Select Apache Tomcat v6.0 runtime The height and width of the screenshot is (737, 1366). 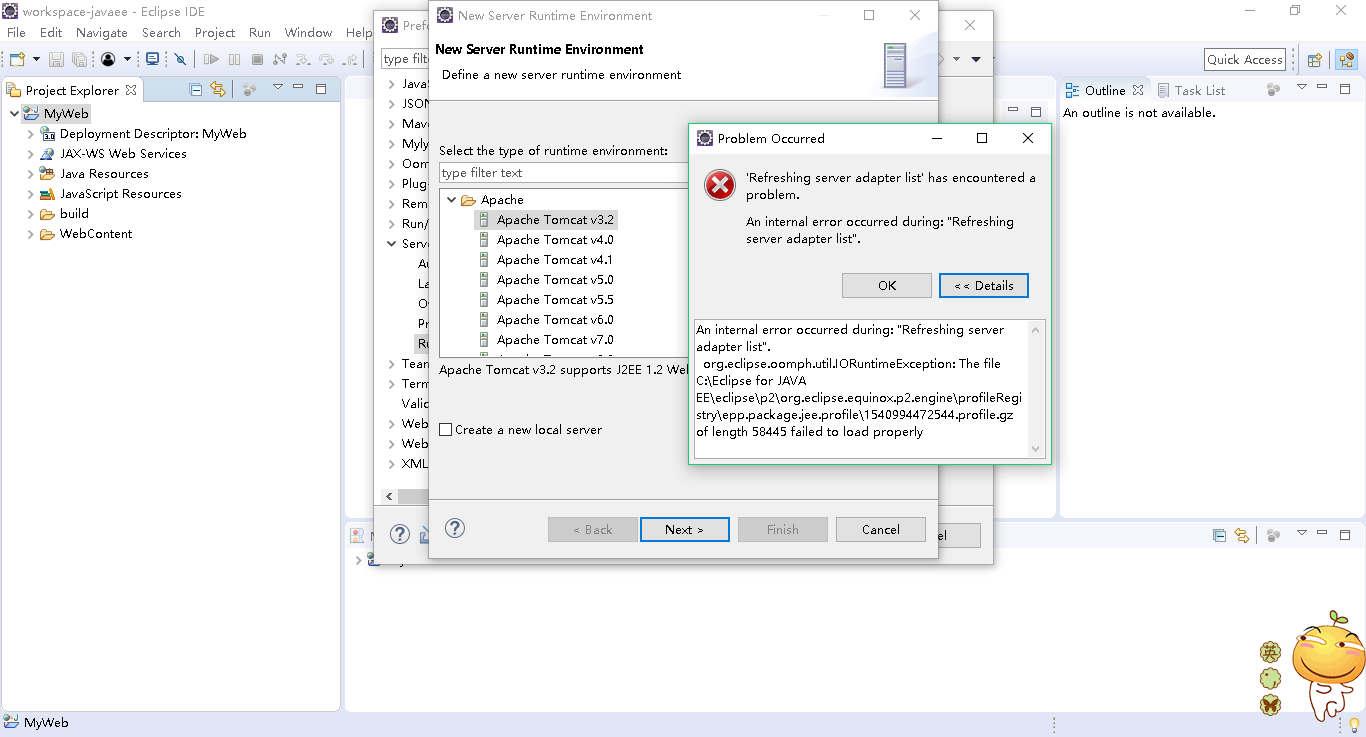[555, 319]
